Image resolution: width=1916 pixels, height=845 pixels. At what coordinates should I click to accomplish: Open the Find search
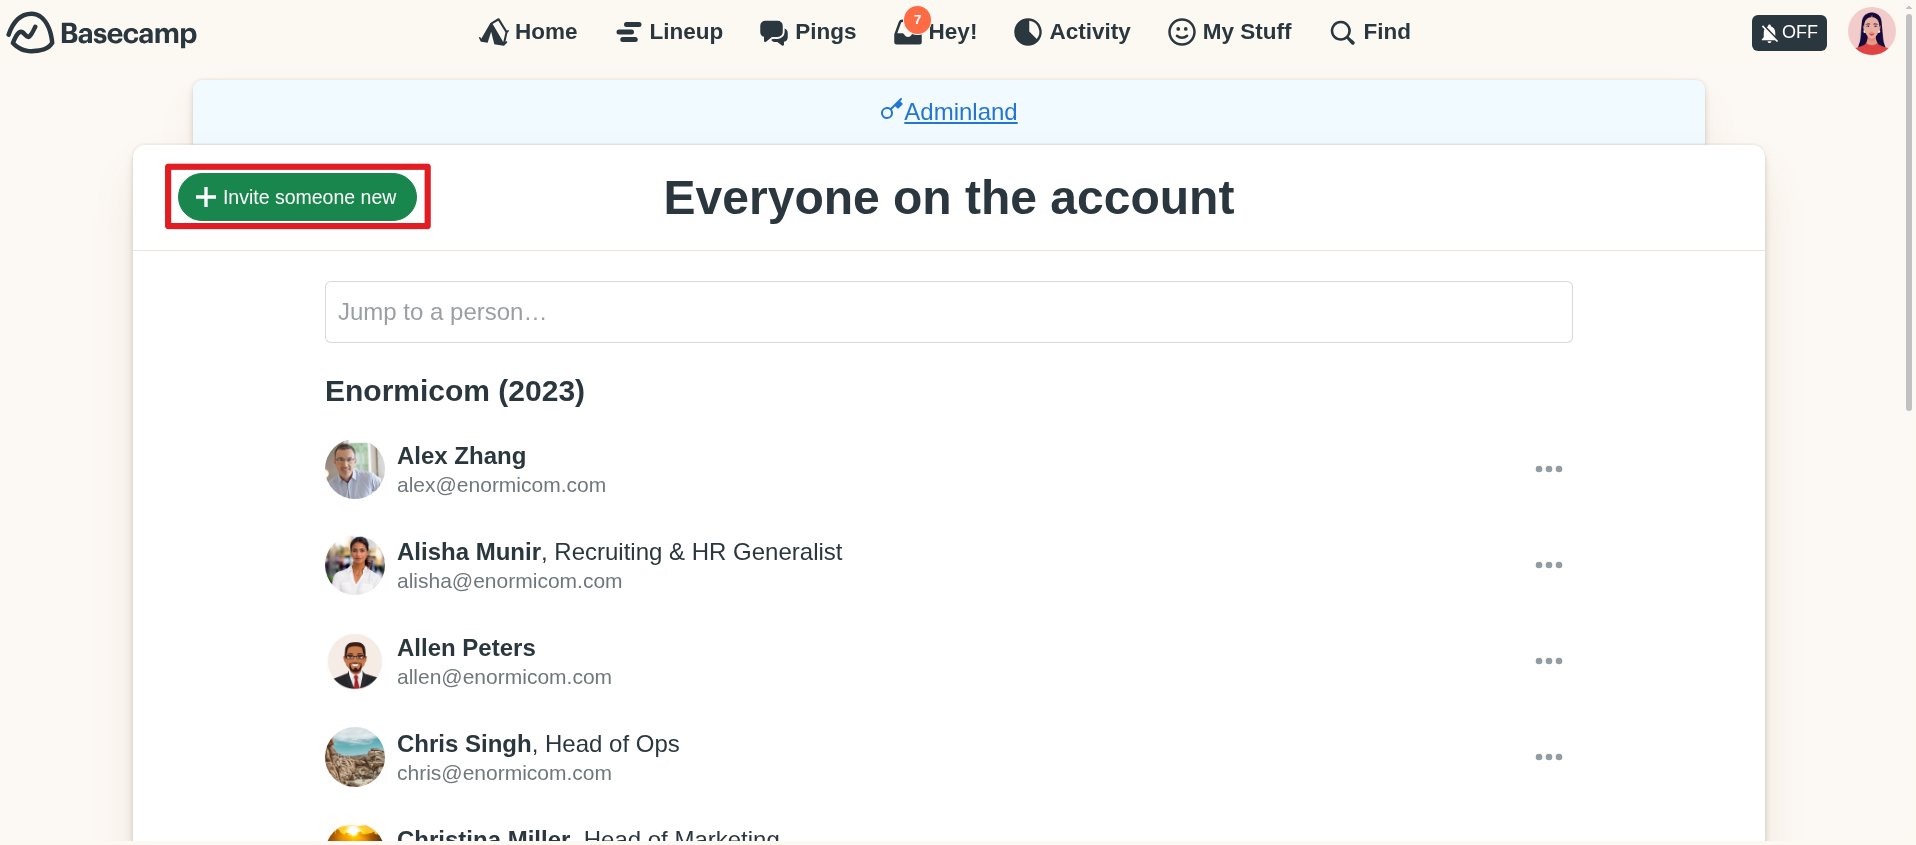click(1370, 32)
